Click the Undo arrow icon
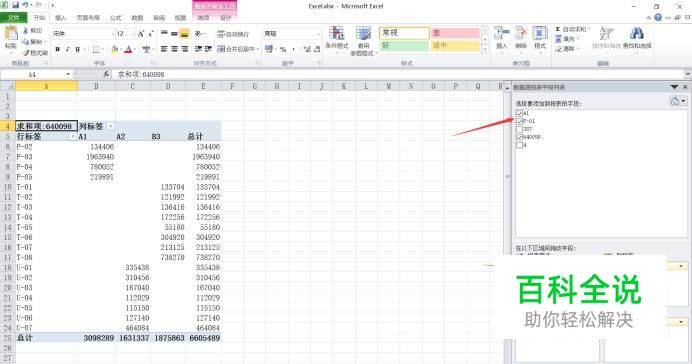Viewport: 692px width, 364px height. coord(26,5)
